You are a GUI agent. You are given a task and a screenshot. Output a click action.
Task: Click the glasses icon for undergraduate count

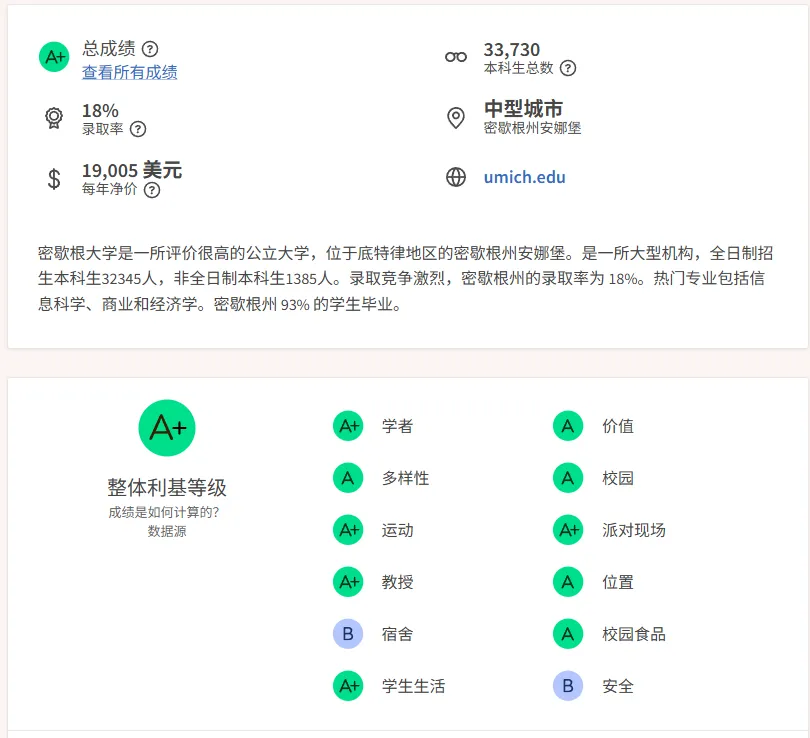pos(456,57)
